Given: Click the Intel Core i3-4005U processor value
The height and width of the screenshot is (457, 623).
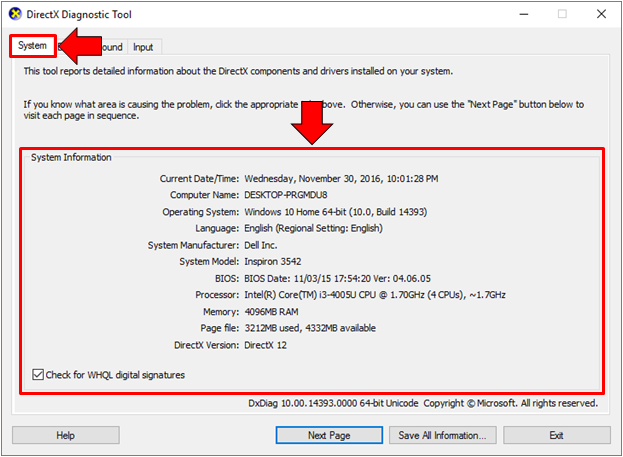Looking at the screenshot, I should pyautogui.click(x=375, y=295).
